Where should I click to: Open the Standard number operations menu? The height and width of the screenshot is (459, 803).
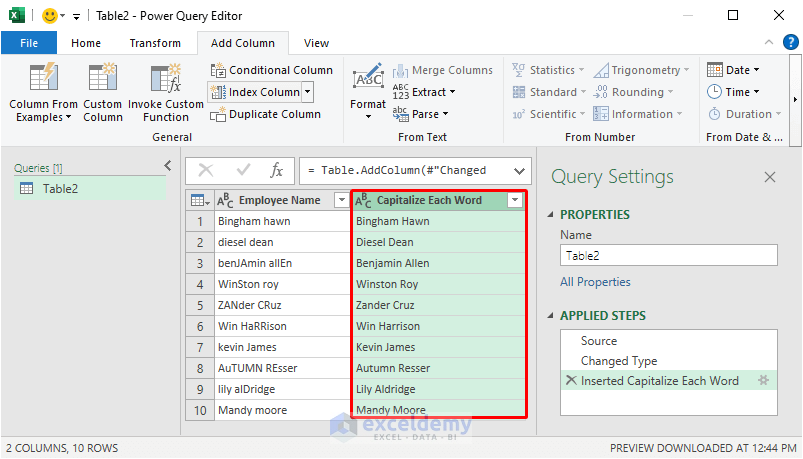[549, 92]
